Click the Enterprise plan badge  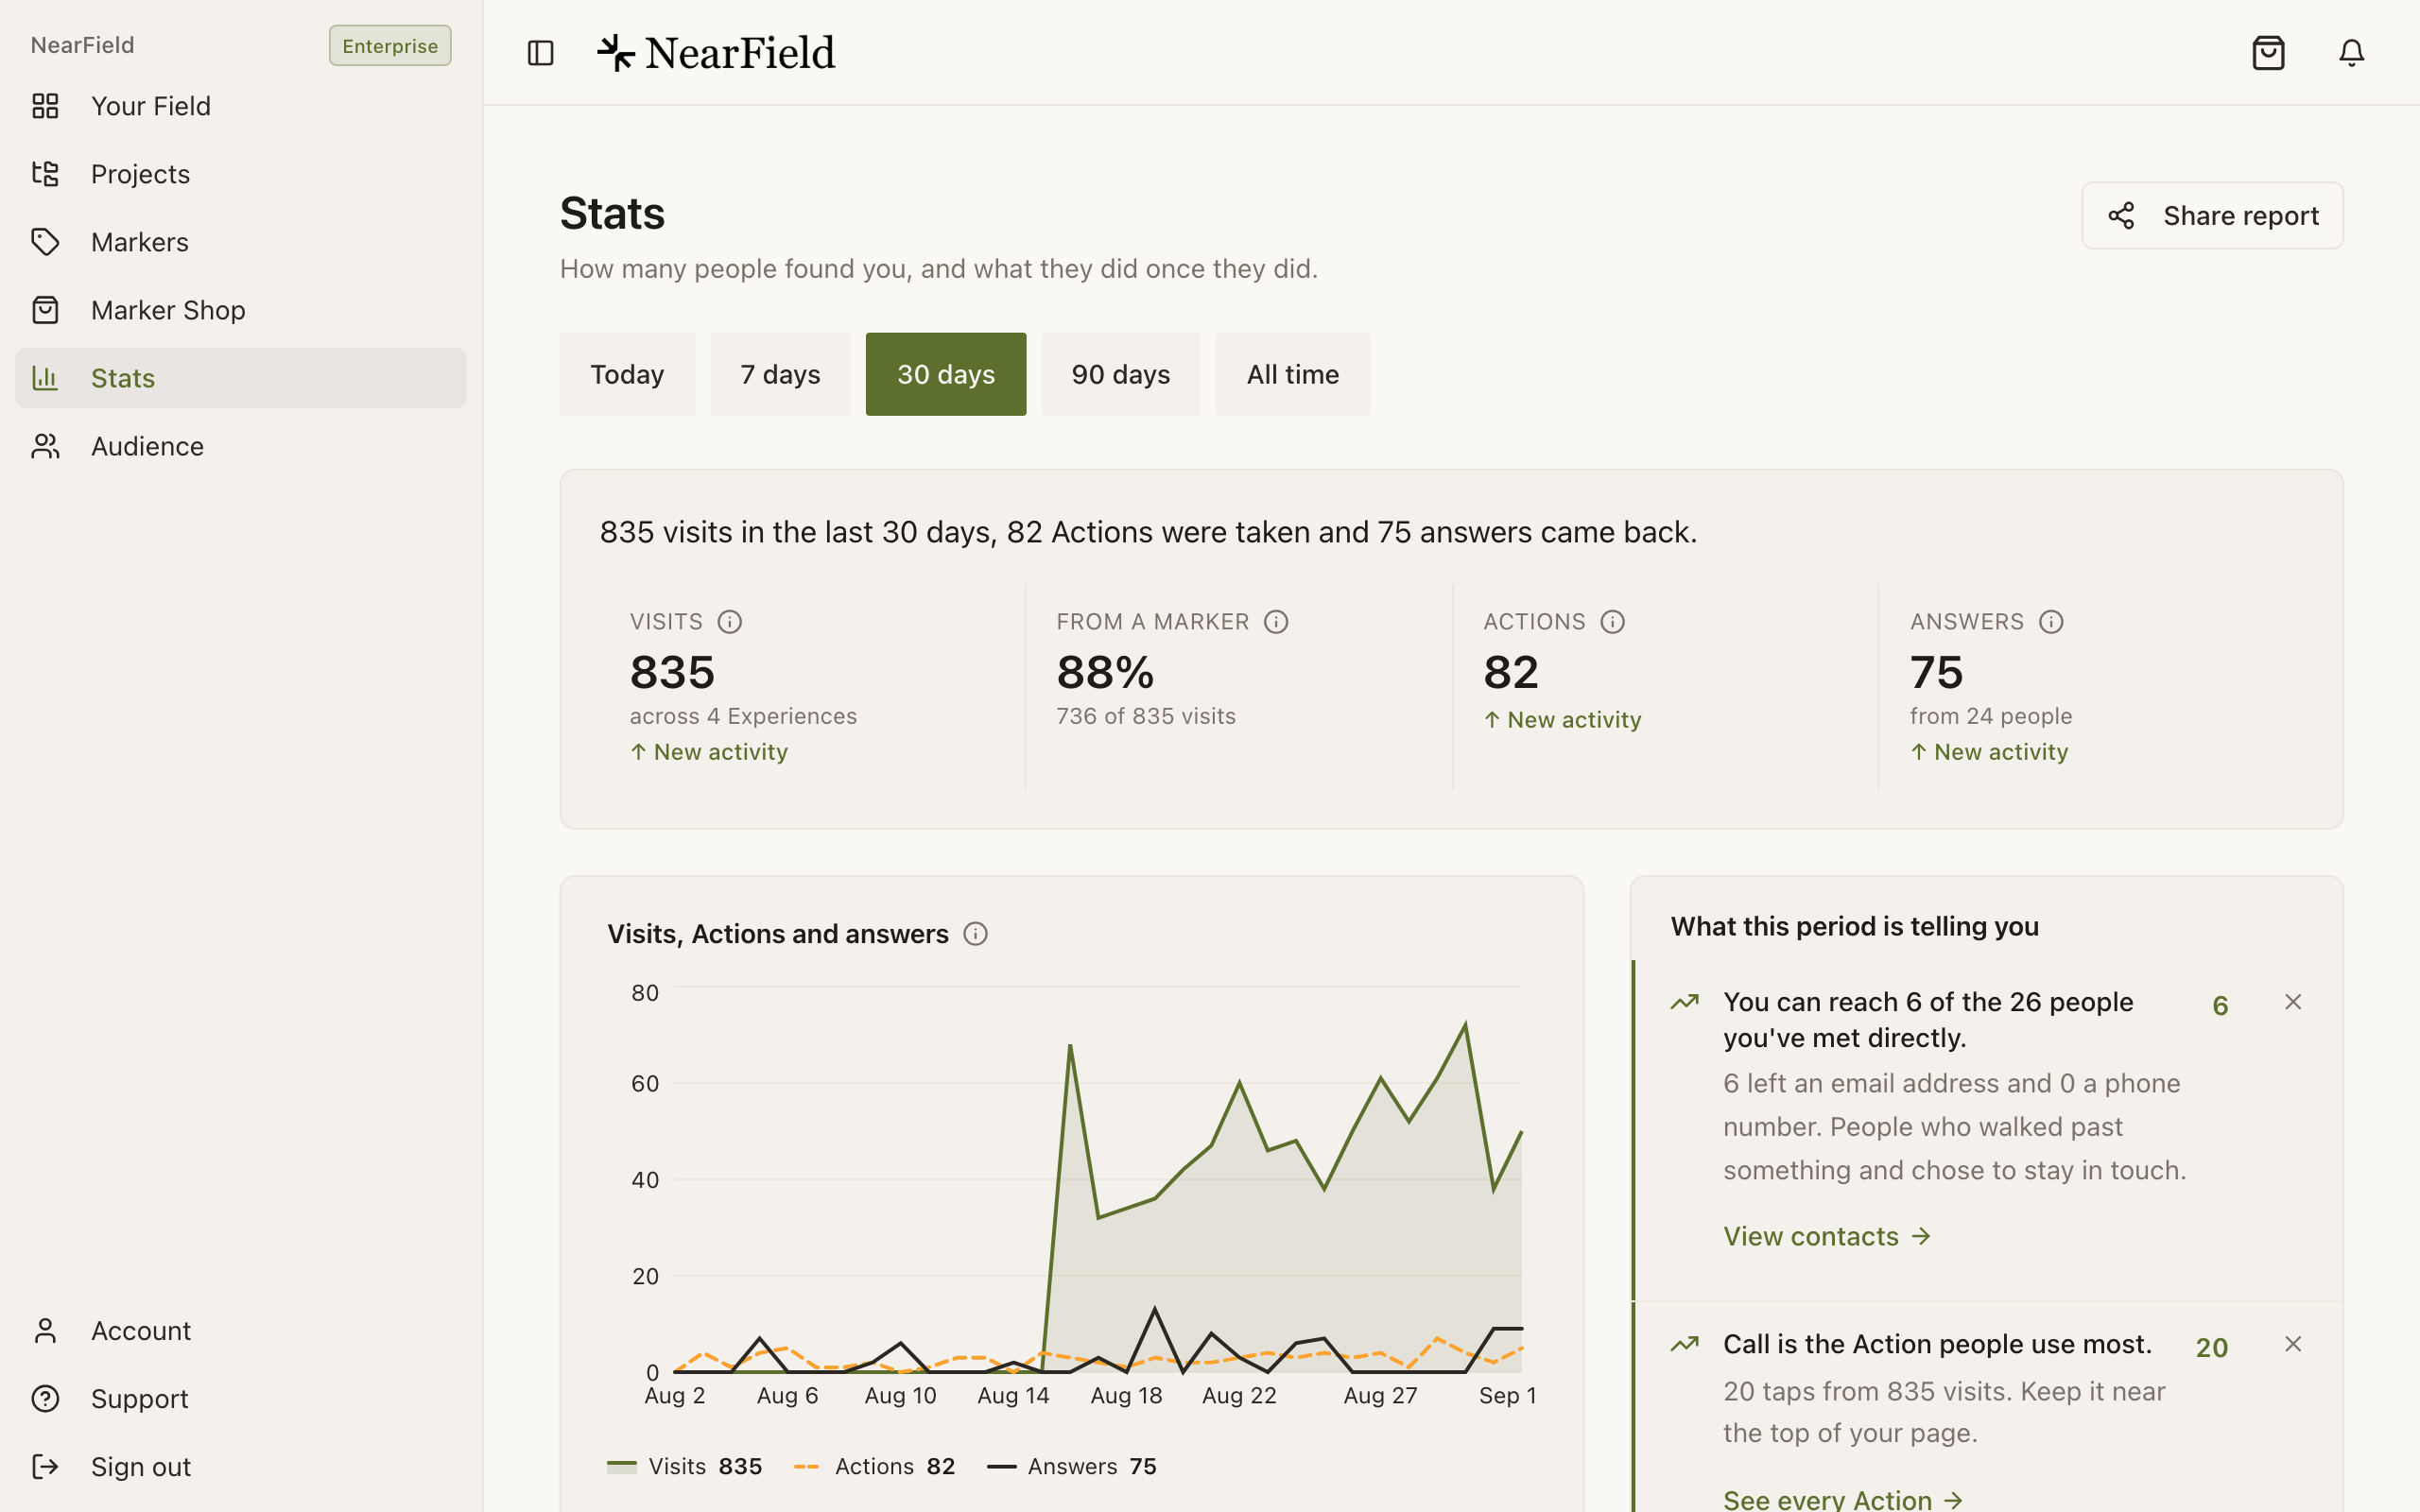[390, 46]
